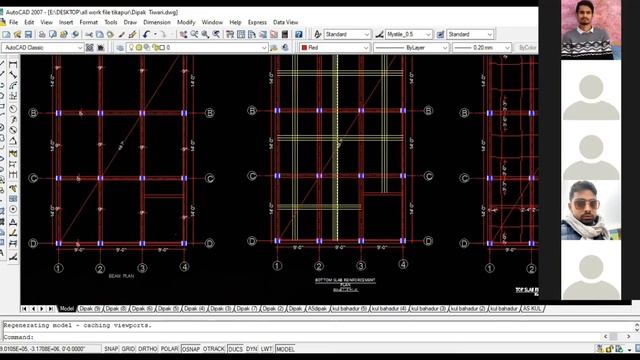The width and height of the screenshot is (640, 360).
Task: Toggle GRID display in status bar
Action: pos(128,349)
